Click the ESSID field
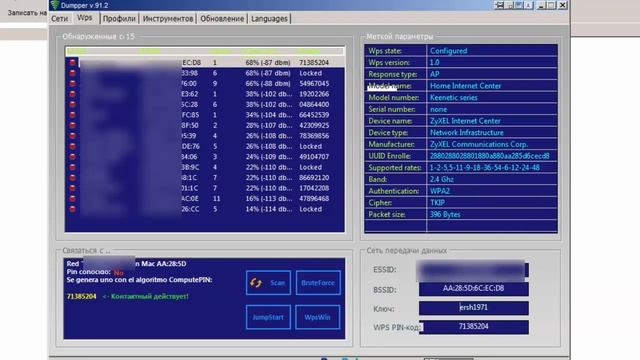 point(473,270)
